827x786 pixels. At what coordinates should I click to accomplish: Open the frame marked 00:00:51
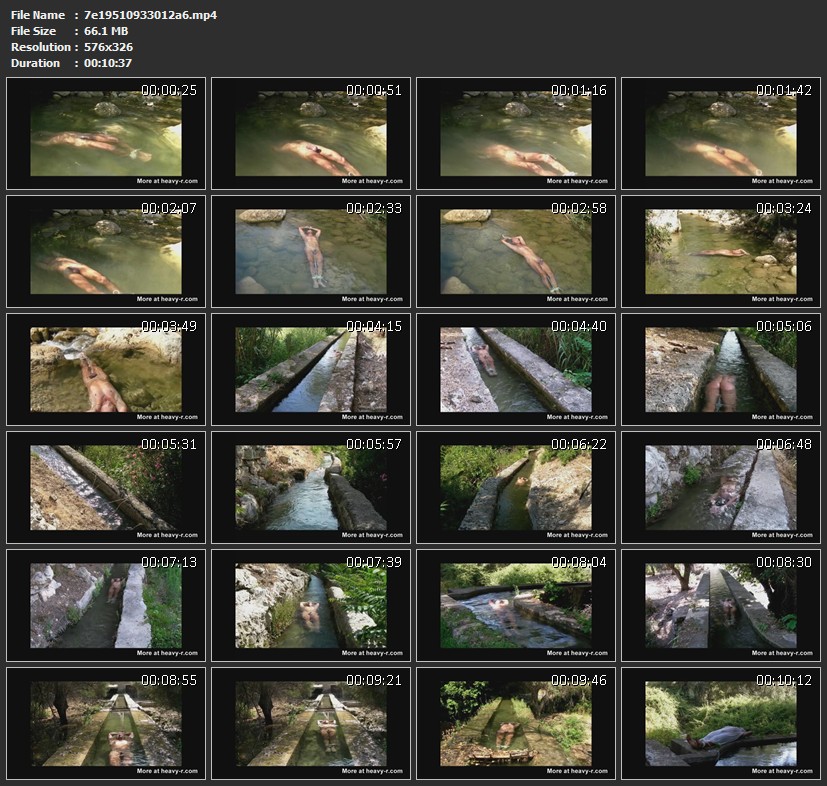pos(311,134)
